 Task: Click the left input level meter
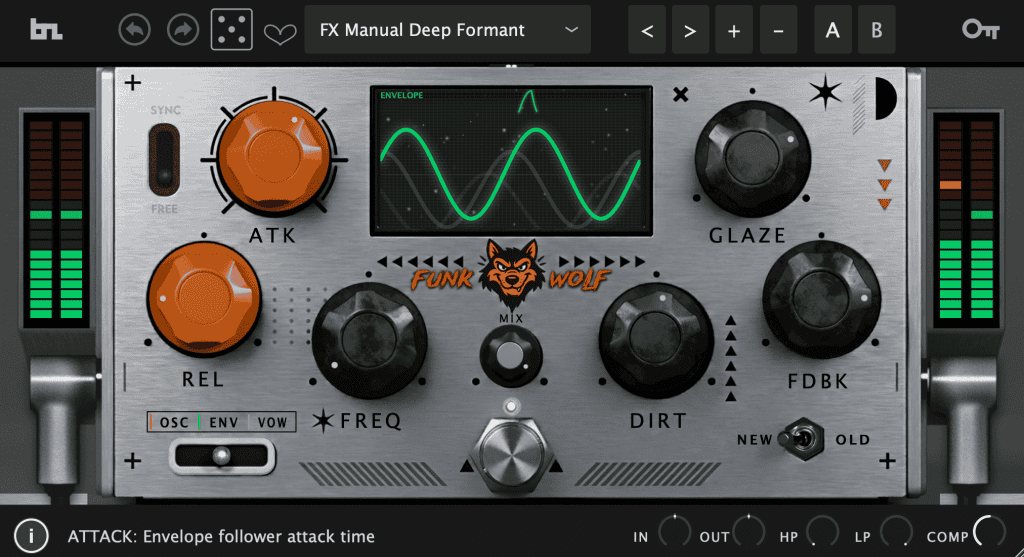point(56,219)
